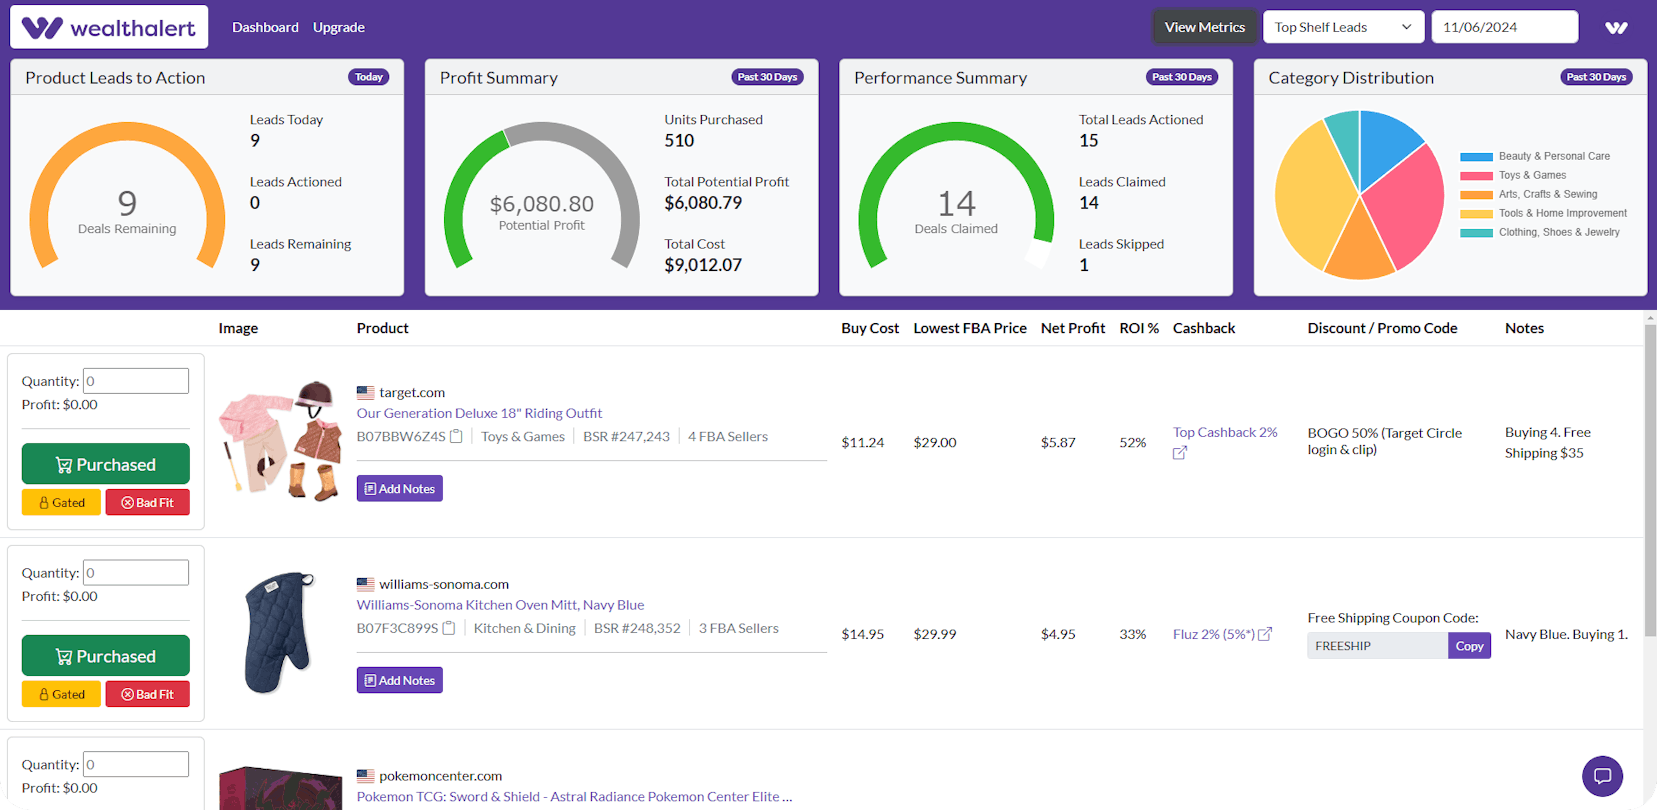Screen dimensions: 1657x810
Task: Click Past 30 Days badge on Profit Summary
Action: click(x=767, y=77)
